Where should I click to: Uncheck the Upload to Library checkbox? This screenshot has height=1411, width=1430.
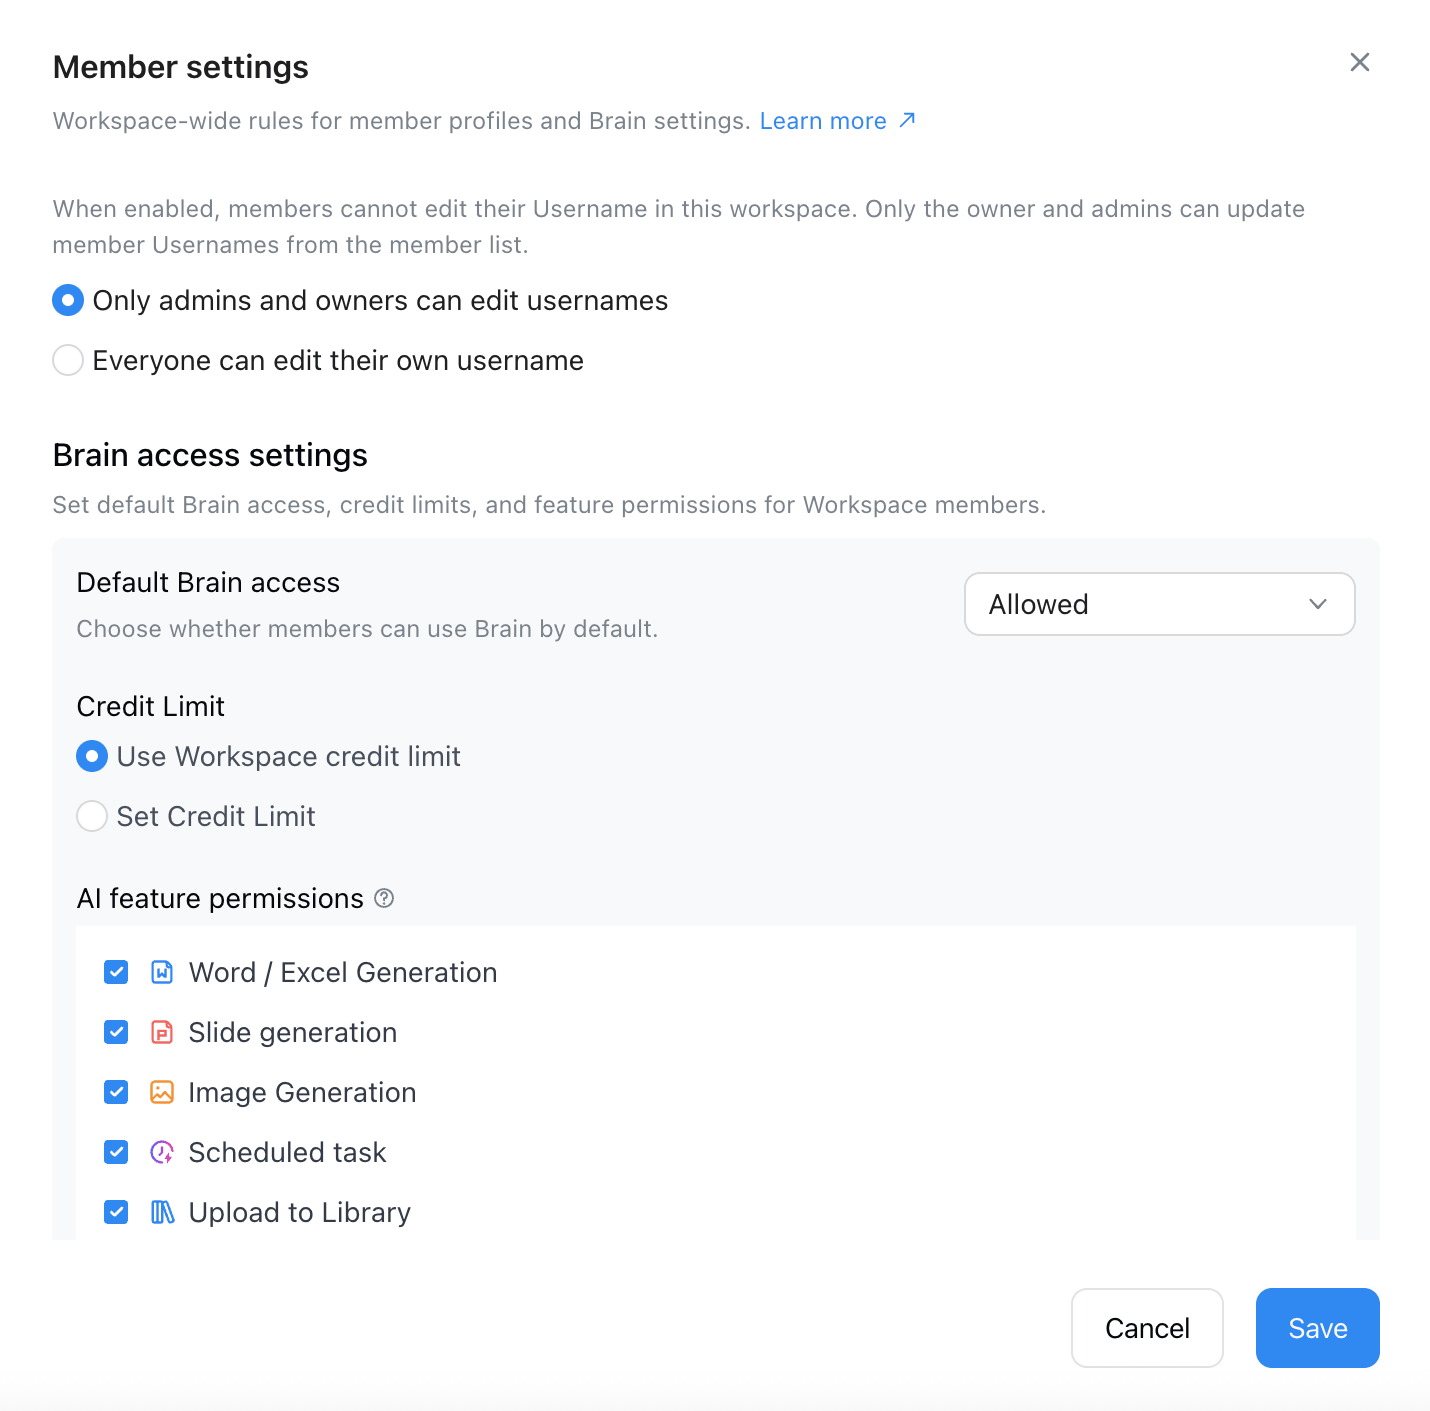(116, 1212)
